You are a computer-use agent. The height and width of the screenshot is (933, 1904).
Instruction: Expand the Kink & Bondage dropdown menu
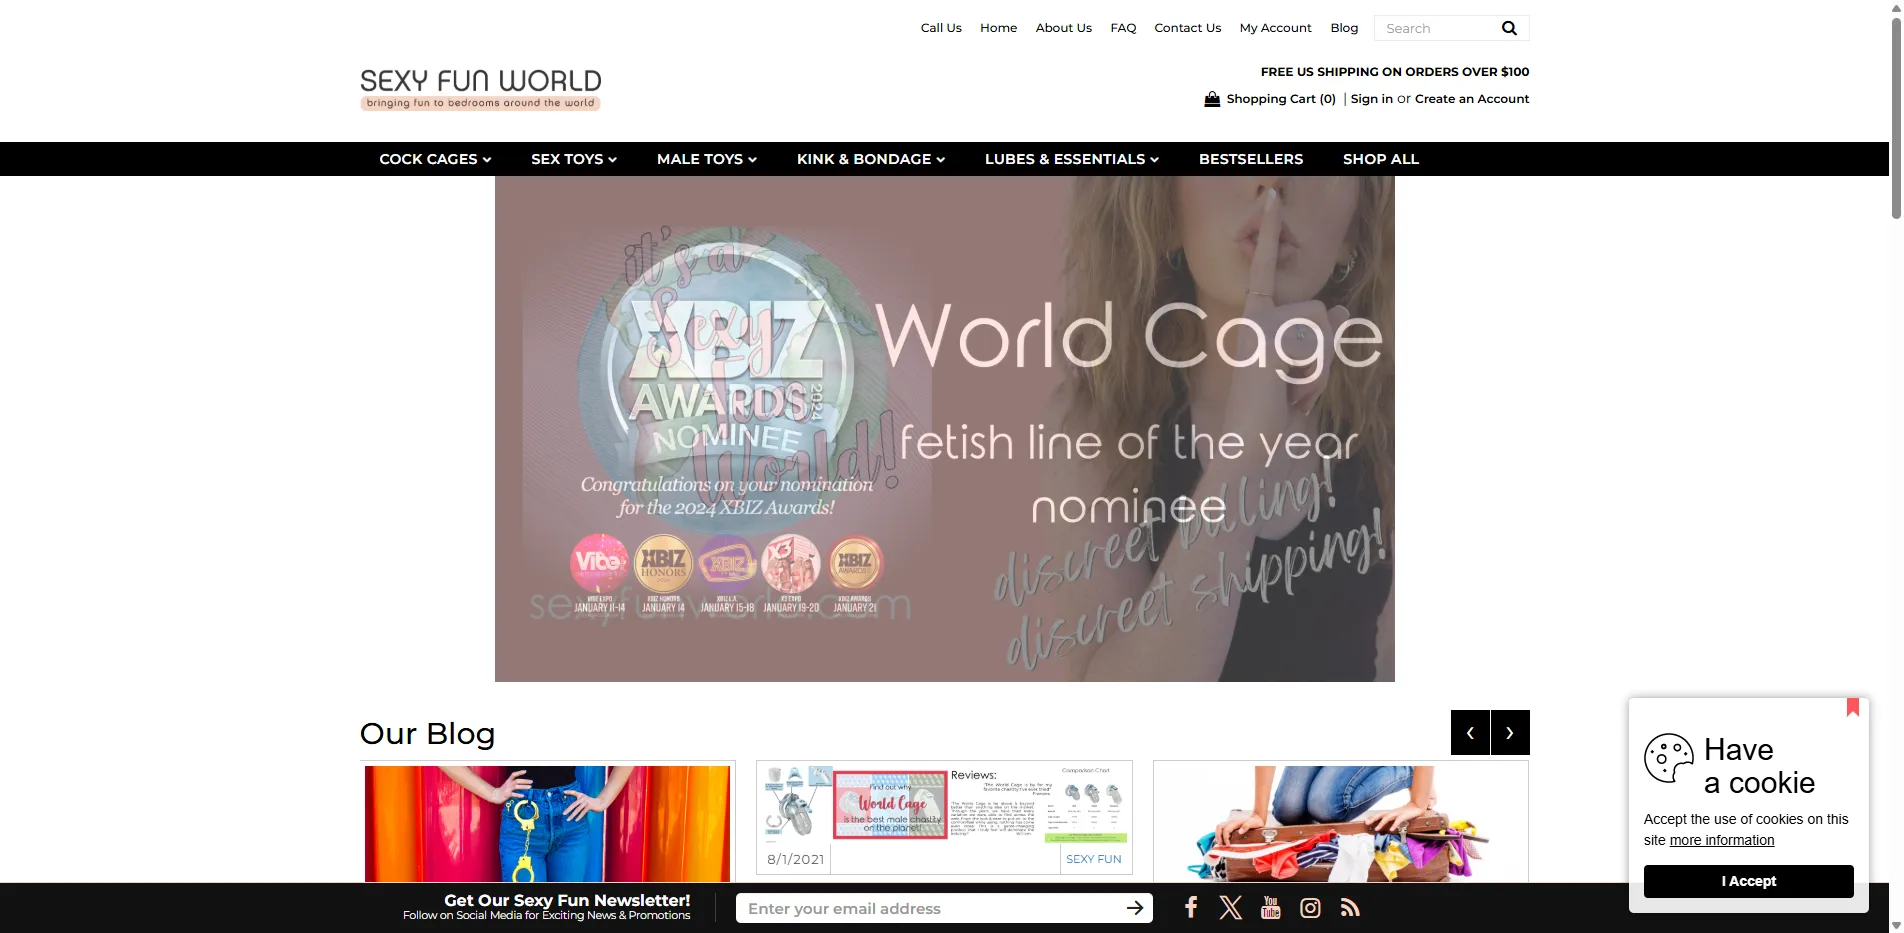tap(870, 159)
